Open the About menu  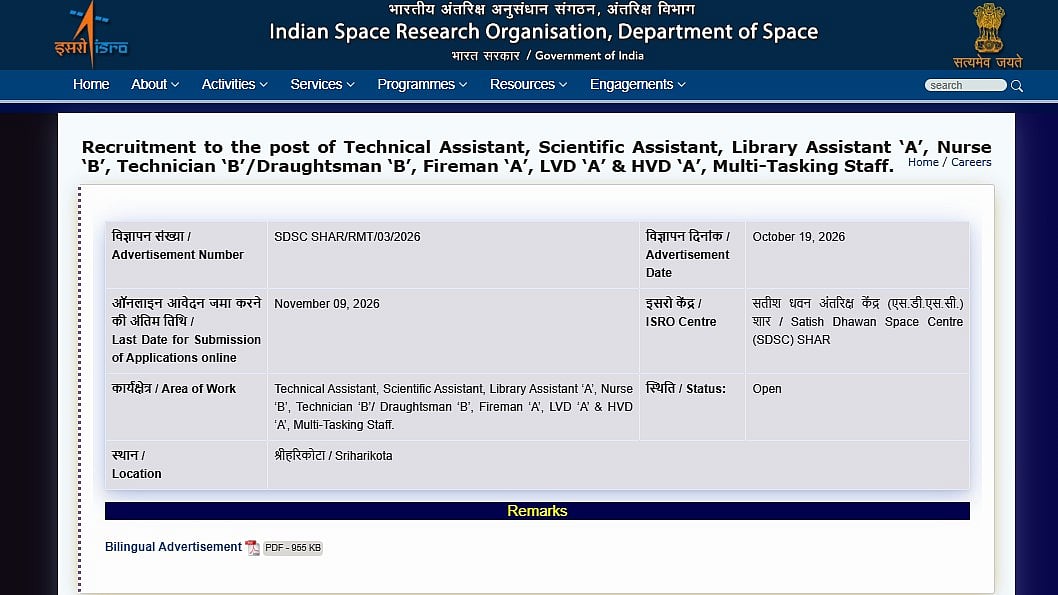tap(155, 84)
